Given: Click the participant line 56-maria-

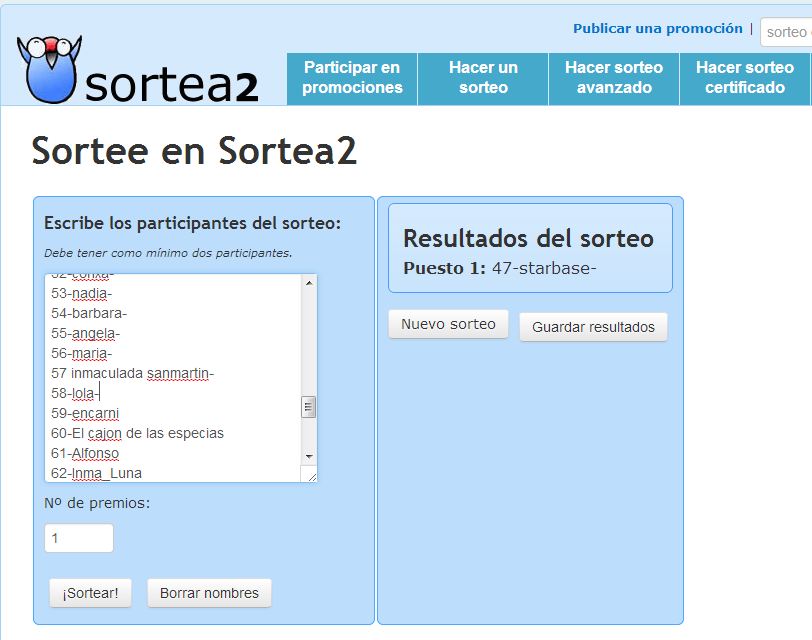Looking at the screenshot, I should coord(82,353).
